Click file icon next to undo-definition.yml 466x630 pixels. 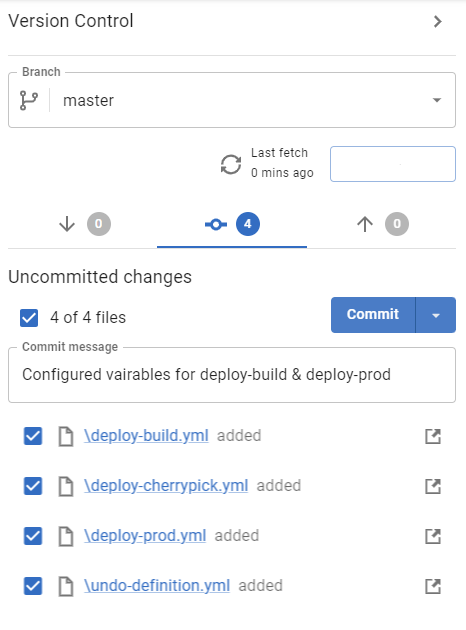click(66, 586)
